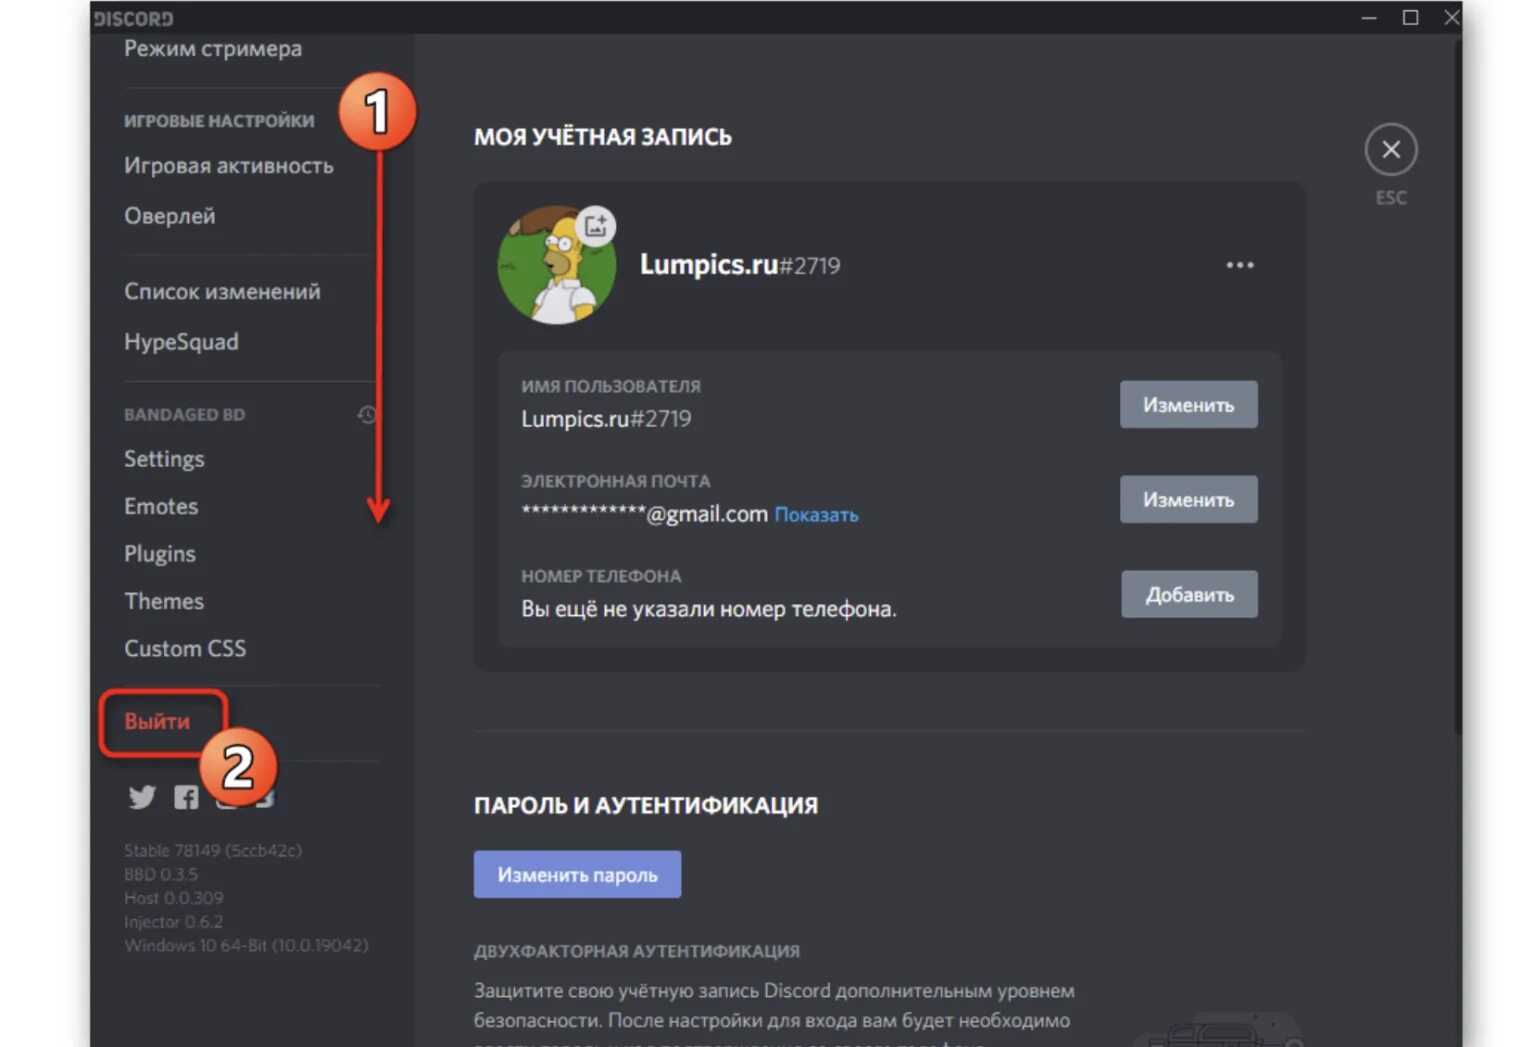1536x1047 pixels.
Task: Click the masked @gmail.com email text
Action: [644, 514]
